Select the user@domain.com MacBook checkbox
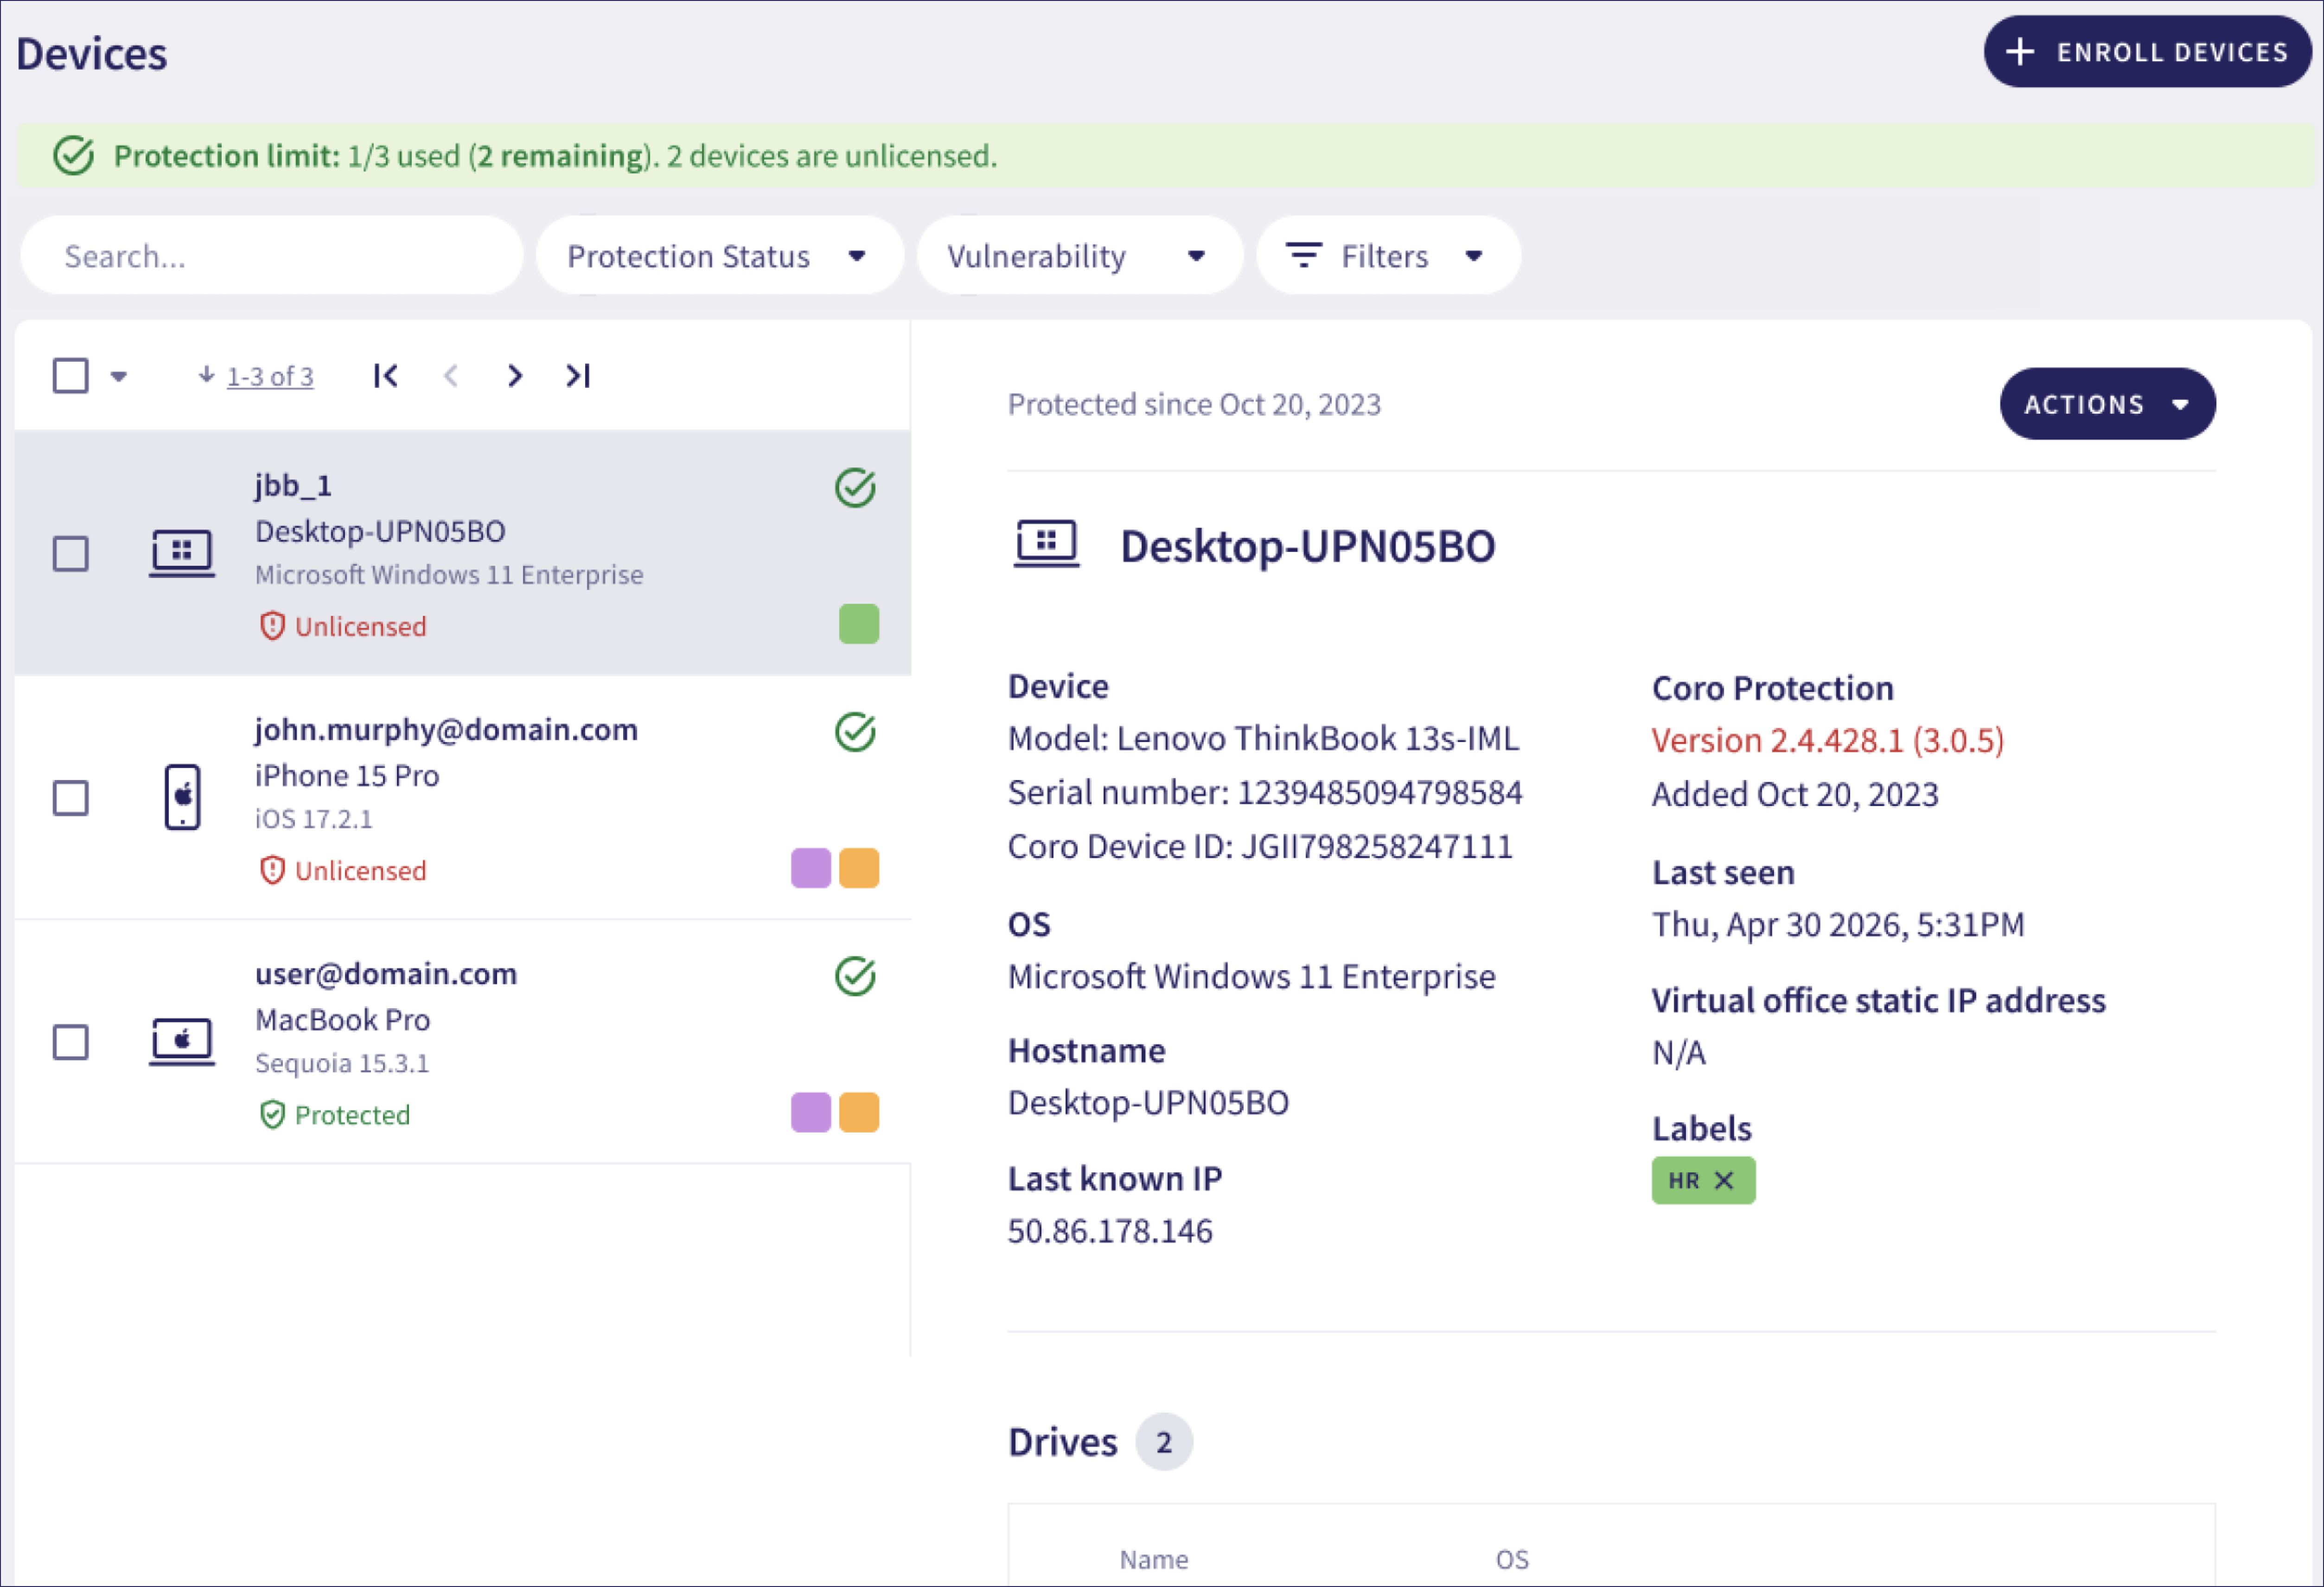The width and height of the screenshot is (2324, 1587). pyautogui.click(x=71, y=1041)
